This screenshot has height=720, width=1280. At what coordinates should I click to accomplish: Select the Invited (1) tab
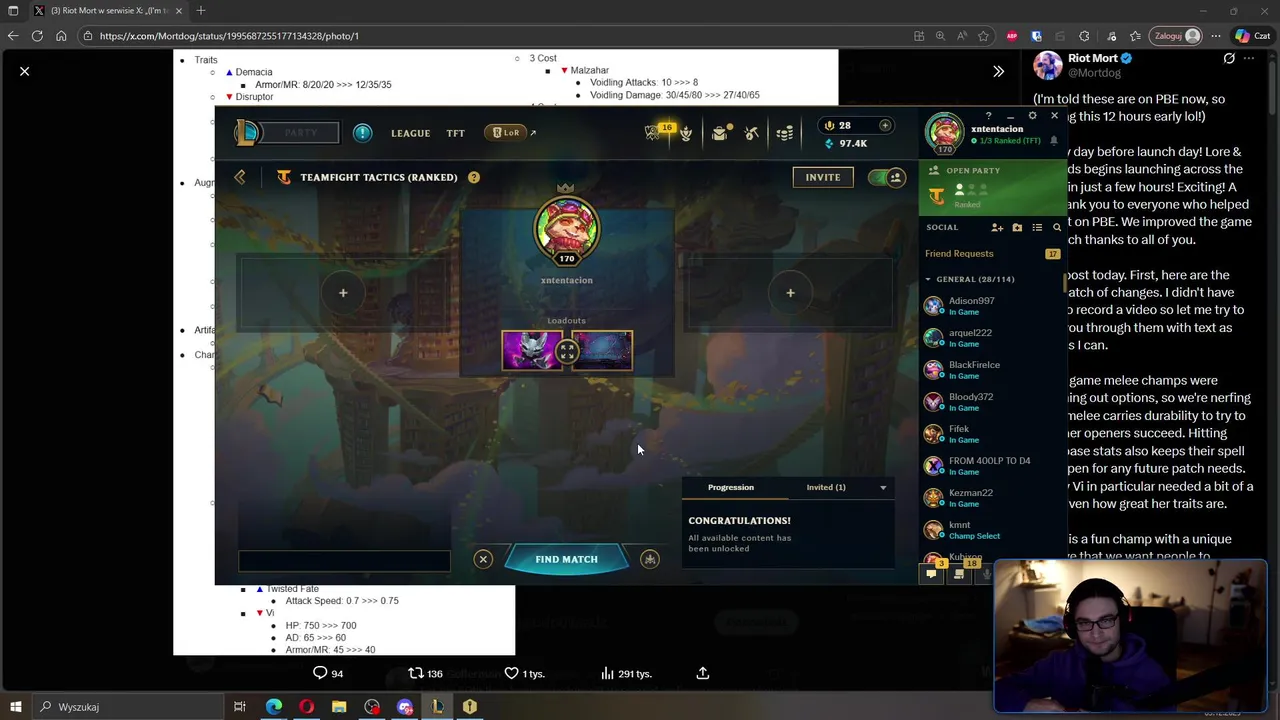point(826,487)
